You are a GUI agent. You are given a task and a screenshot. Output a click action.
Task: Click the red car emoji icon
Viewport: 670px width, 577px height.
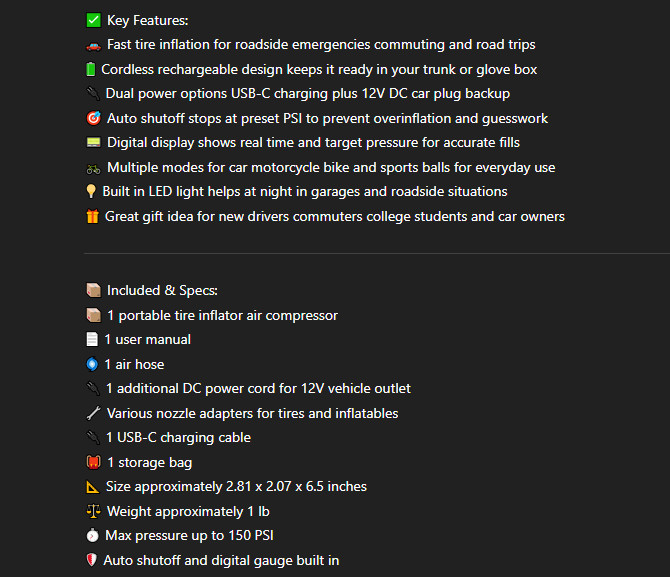pos(94,45)
